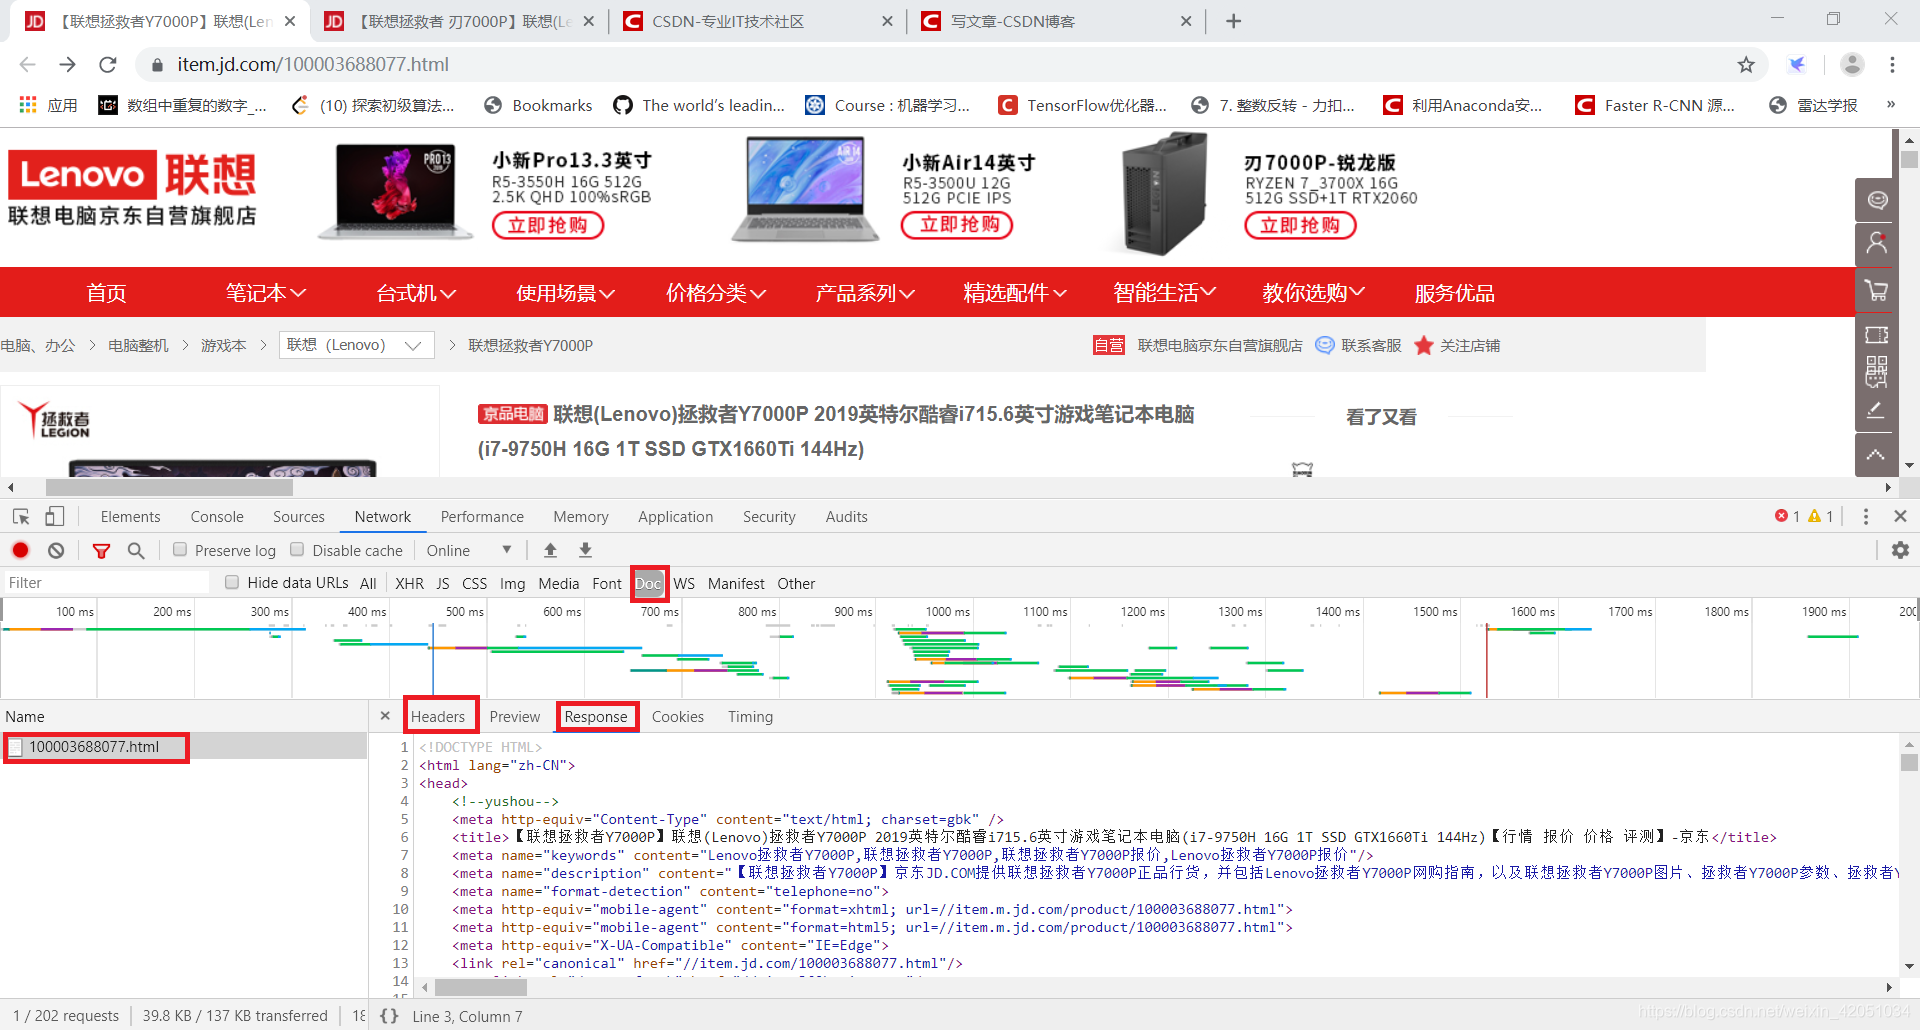Click the back-to-top sidebar arrow
The height and width of the screenshot is (1030, 1920).
[1876, 455]
